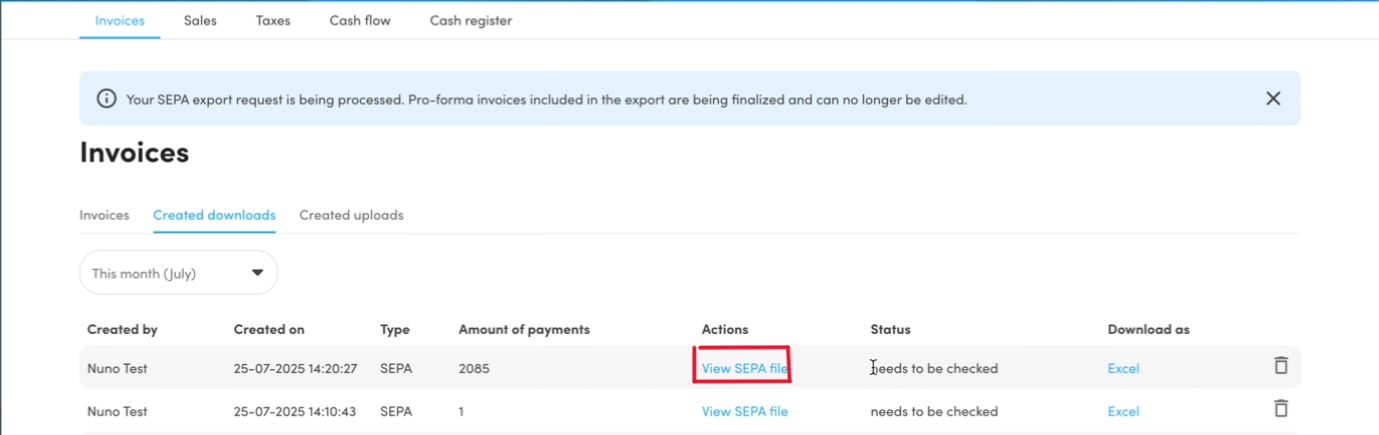Dismiss the SEPA export notification banner
This screenshot has height=435, width=1379.
[x=1273, y=99]
